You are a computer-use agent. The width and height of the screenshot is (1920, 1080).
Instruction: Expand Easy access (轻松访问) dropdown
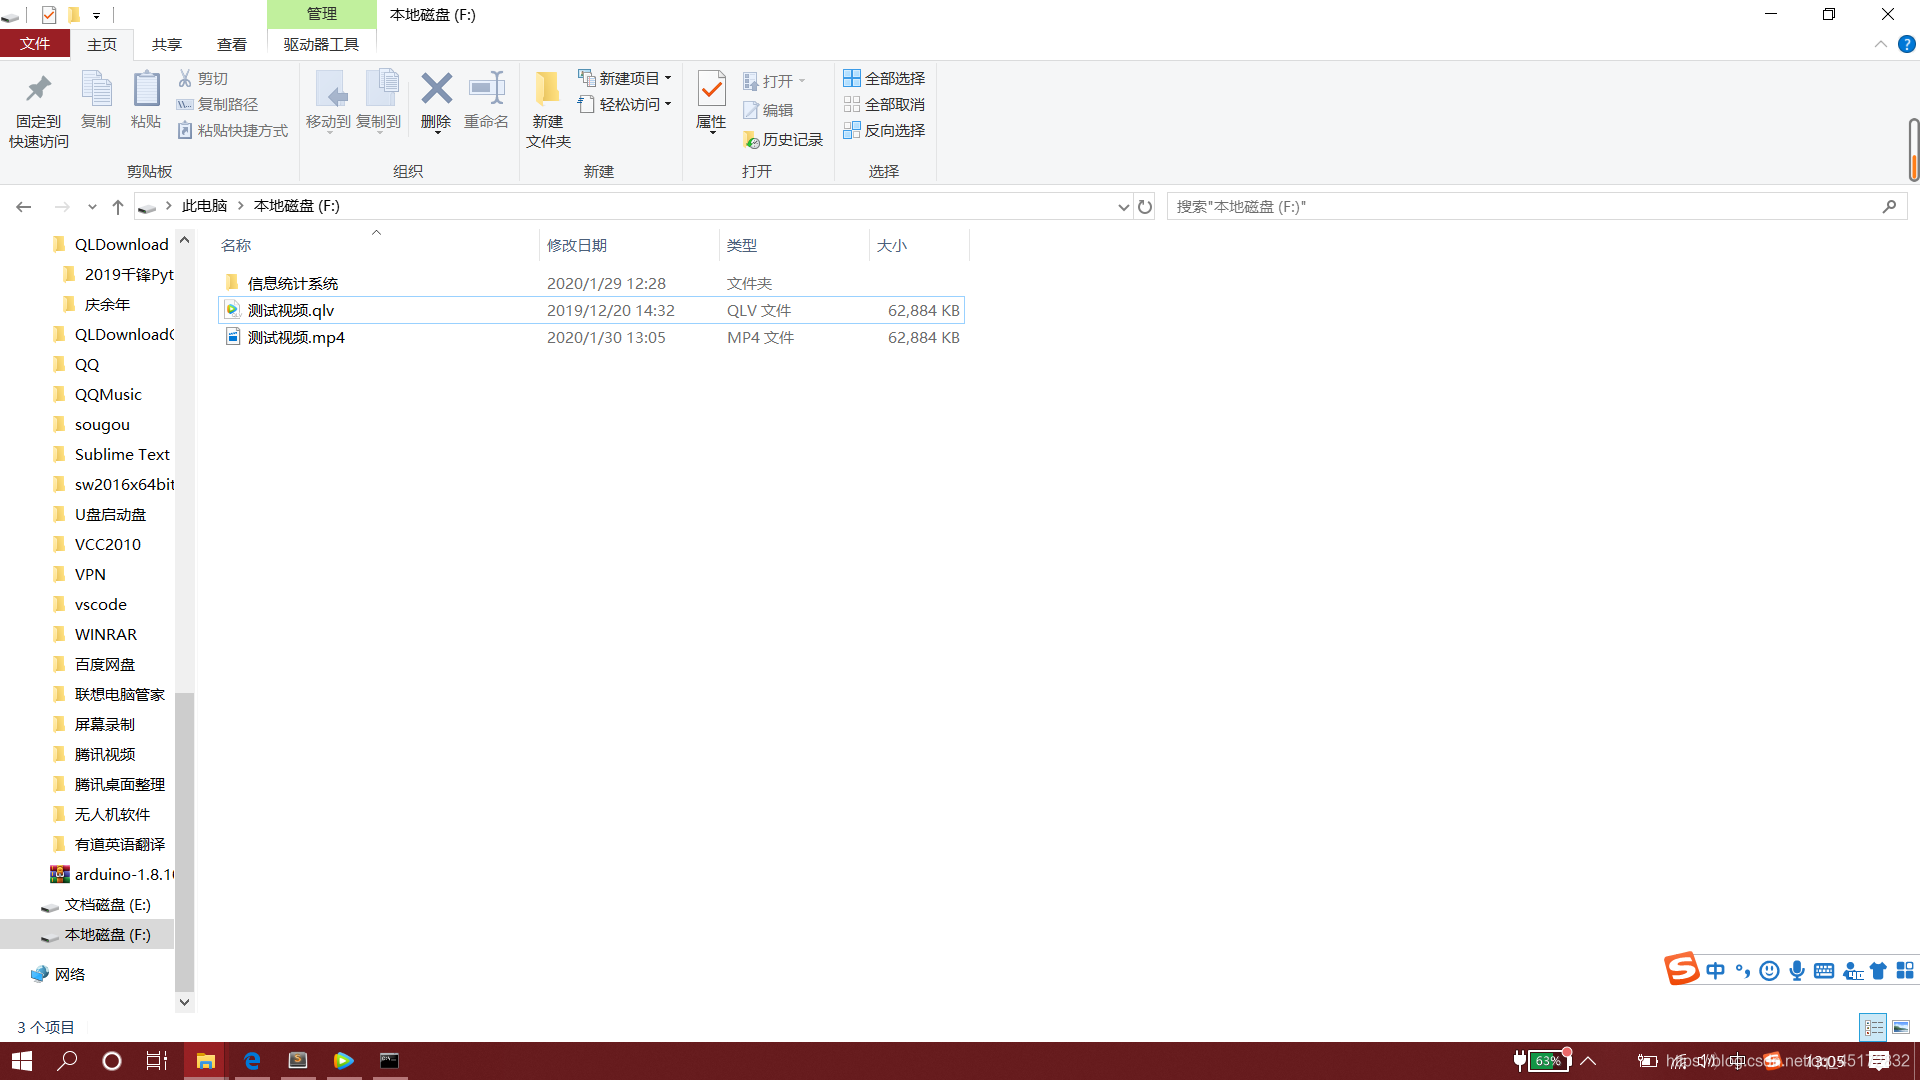668,104
